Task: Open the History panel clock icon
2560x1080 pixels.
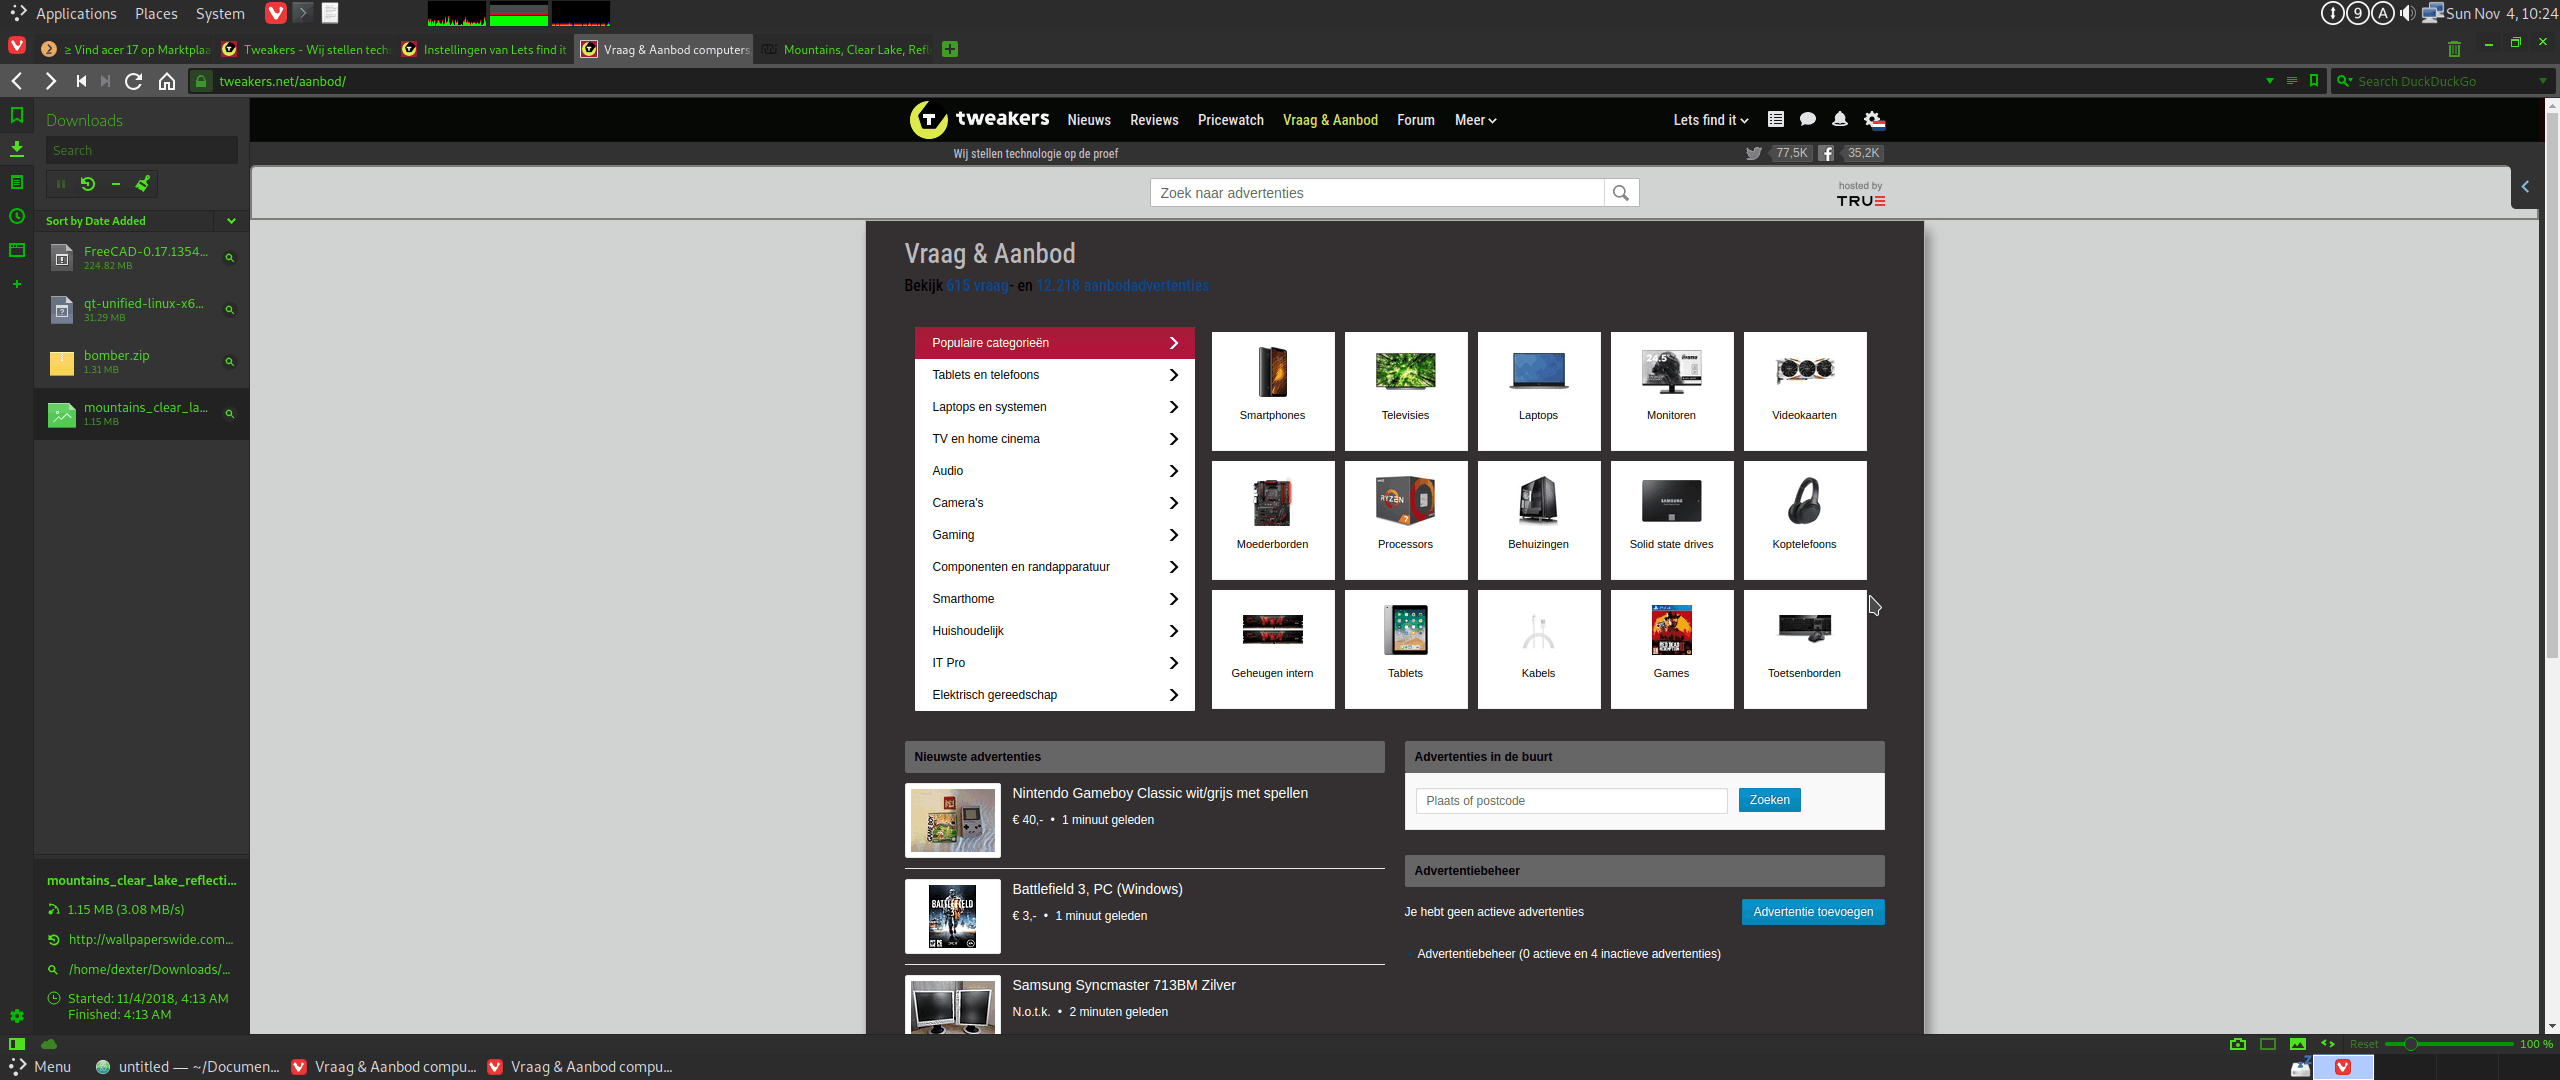Action: click(x=17, y=216)
